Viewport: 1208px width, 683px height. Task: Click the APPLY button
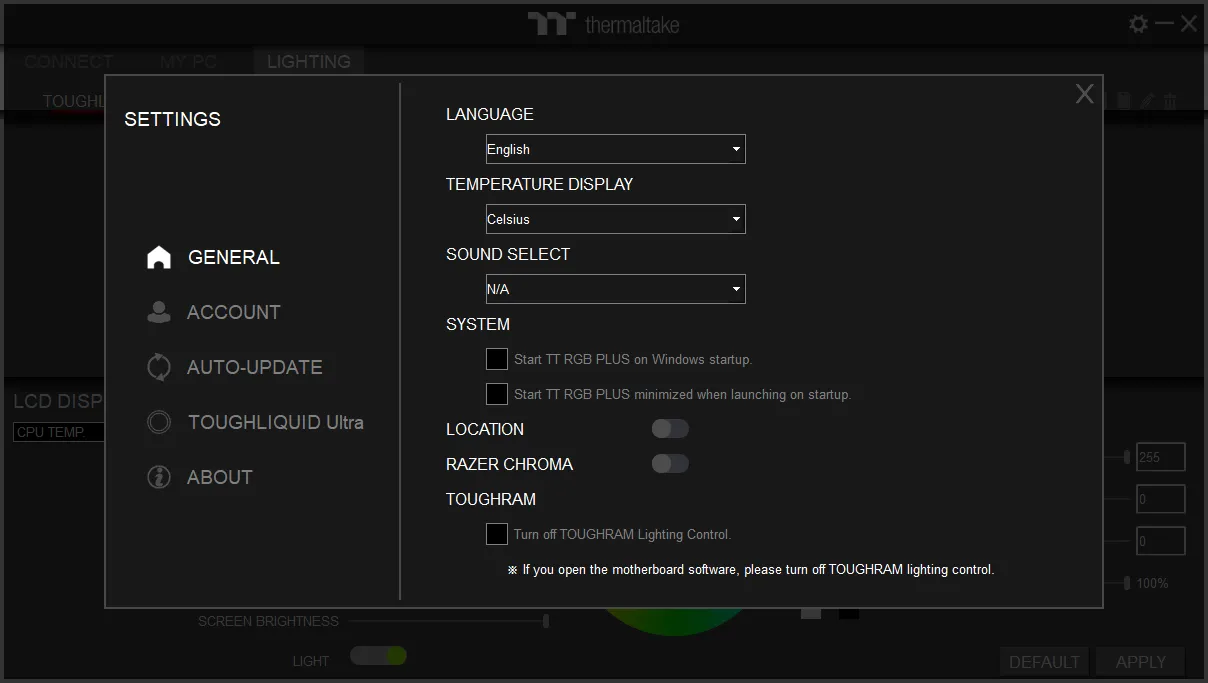tap(1141, 662)
